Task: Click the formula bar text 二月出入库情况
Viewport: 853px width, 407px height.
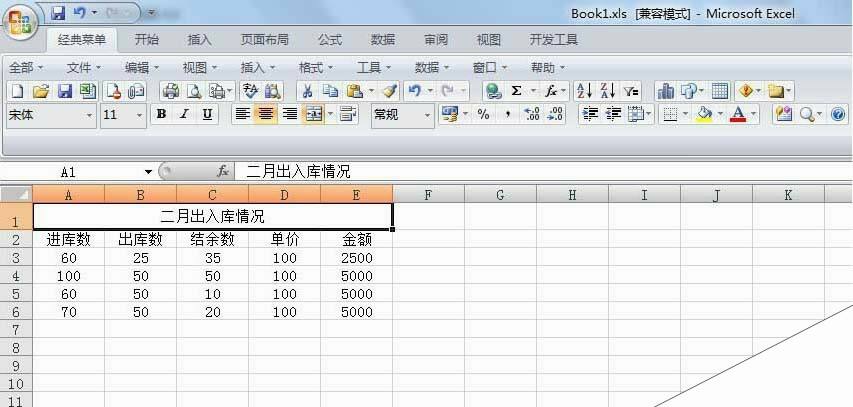Action: tap(298, 172)
